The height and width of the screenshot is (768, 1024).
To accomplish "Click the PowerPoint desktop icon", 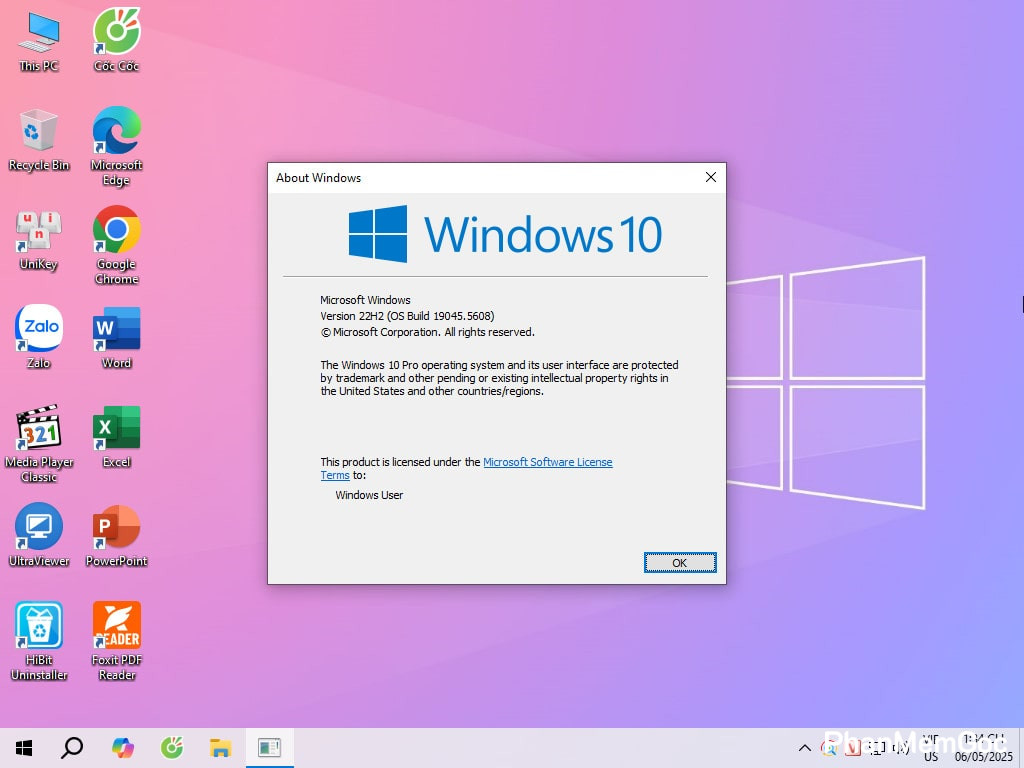I will coord(116,527).
